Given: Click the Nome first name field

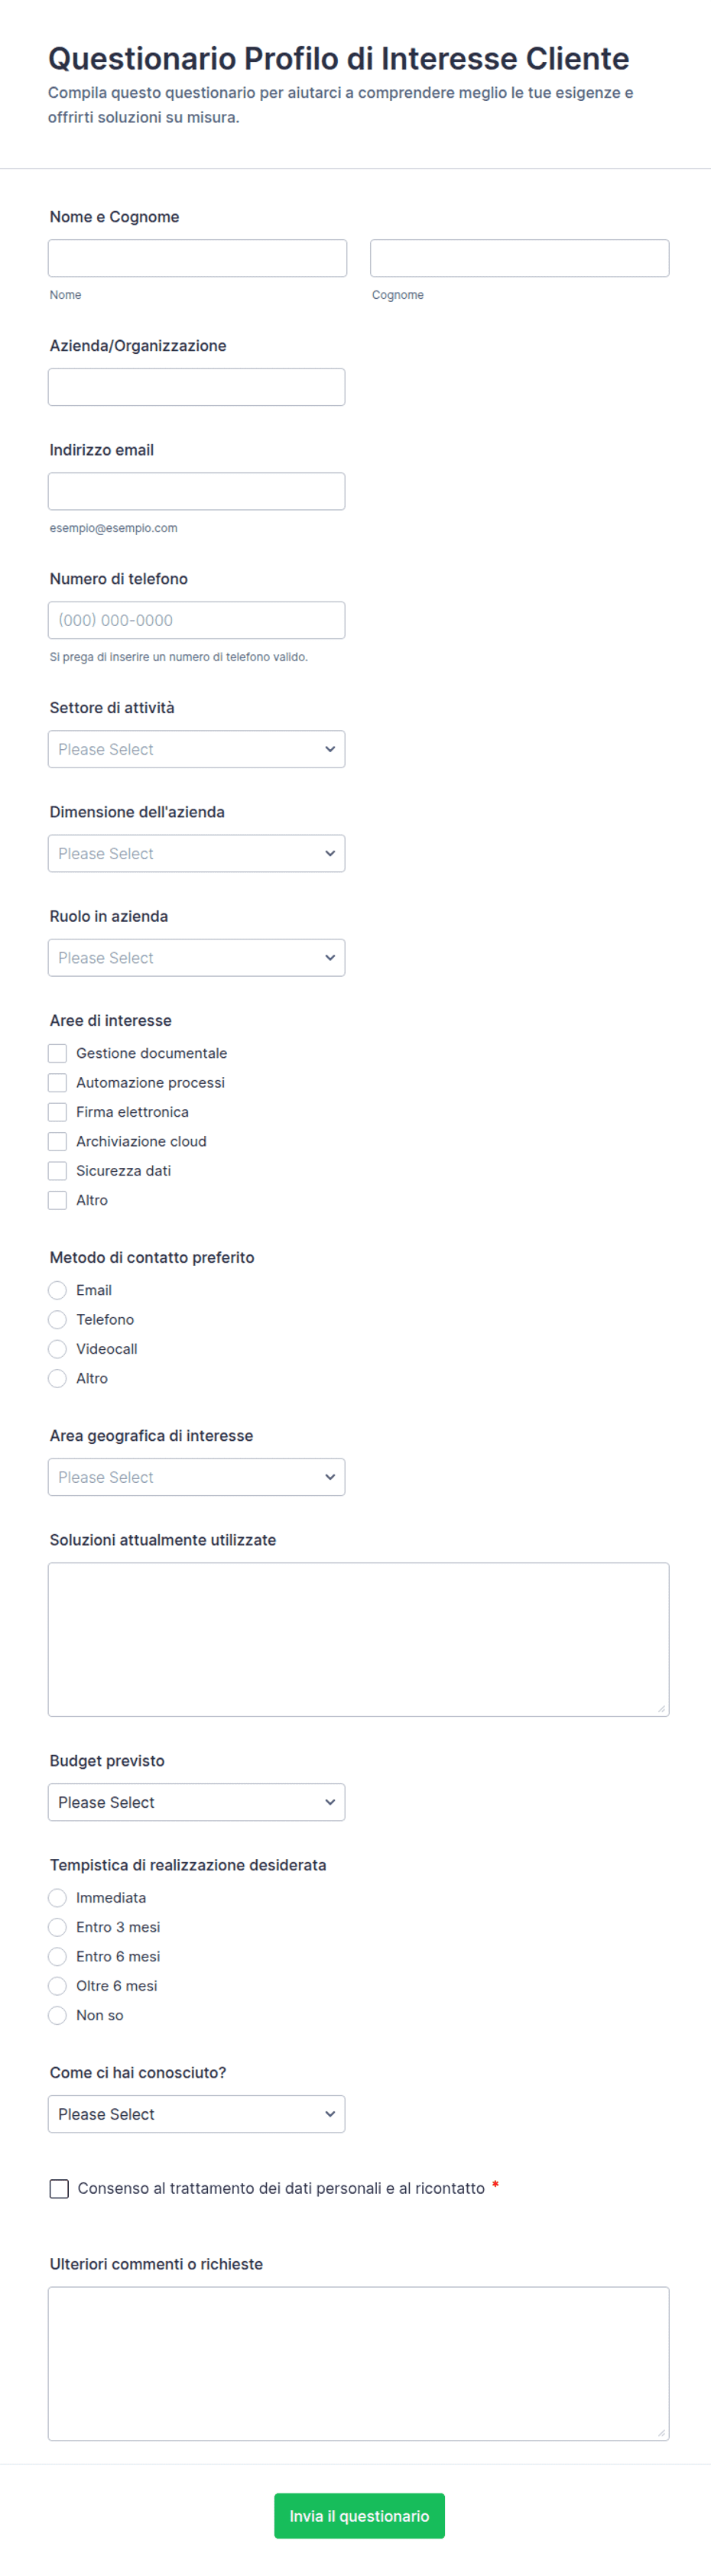Looking at the screenshot, I should (x=197, y=258).
